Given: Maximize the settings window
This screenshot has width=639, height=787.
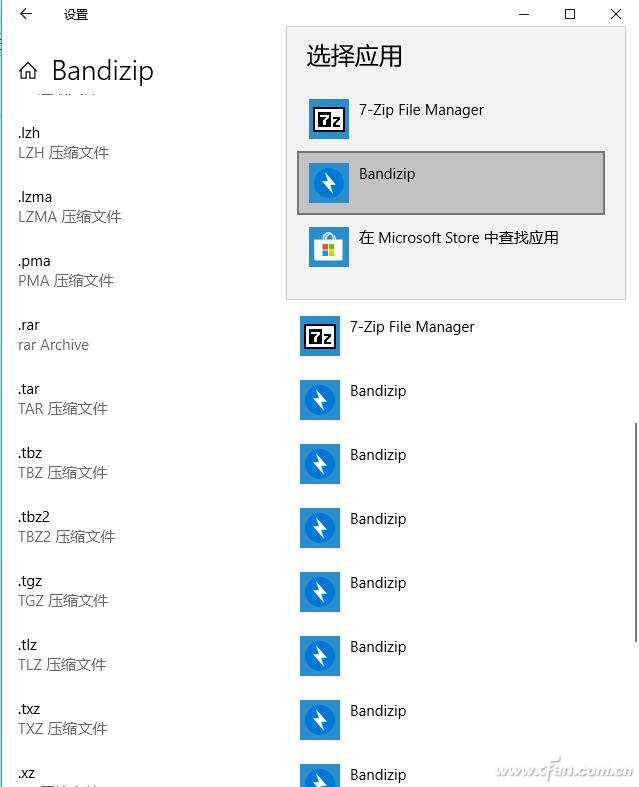Looking at the screenshot, I should coord(570,14).
